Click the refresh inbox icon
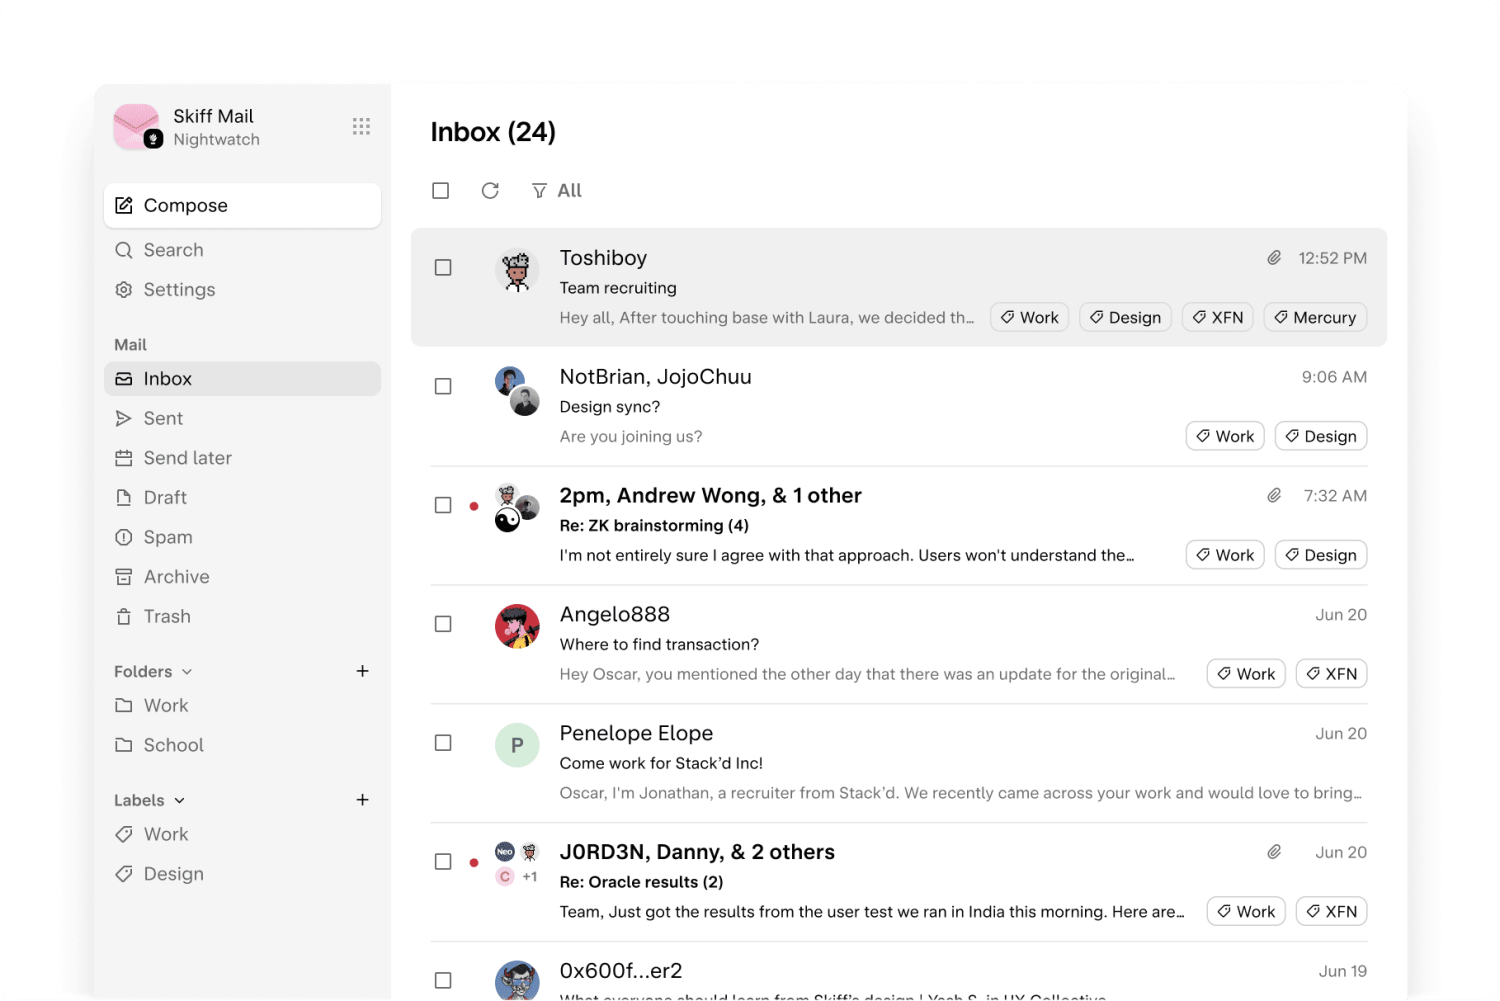1500x1001 pixels. 490,190
